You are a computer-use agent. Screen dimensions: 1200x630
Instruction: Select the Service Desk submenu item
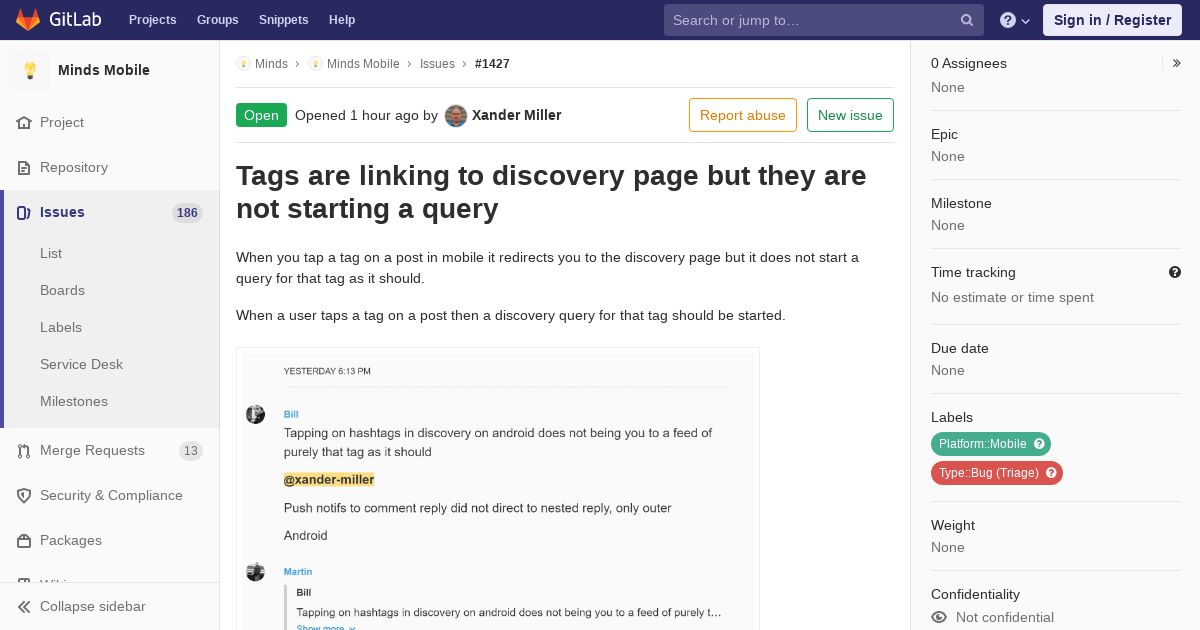[x=81, y=364]
